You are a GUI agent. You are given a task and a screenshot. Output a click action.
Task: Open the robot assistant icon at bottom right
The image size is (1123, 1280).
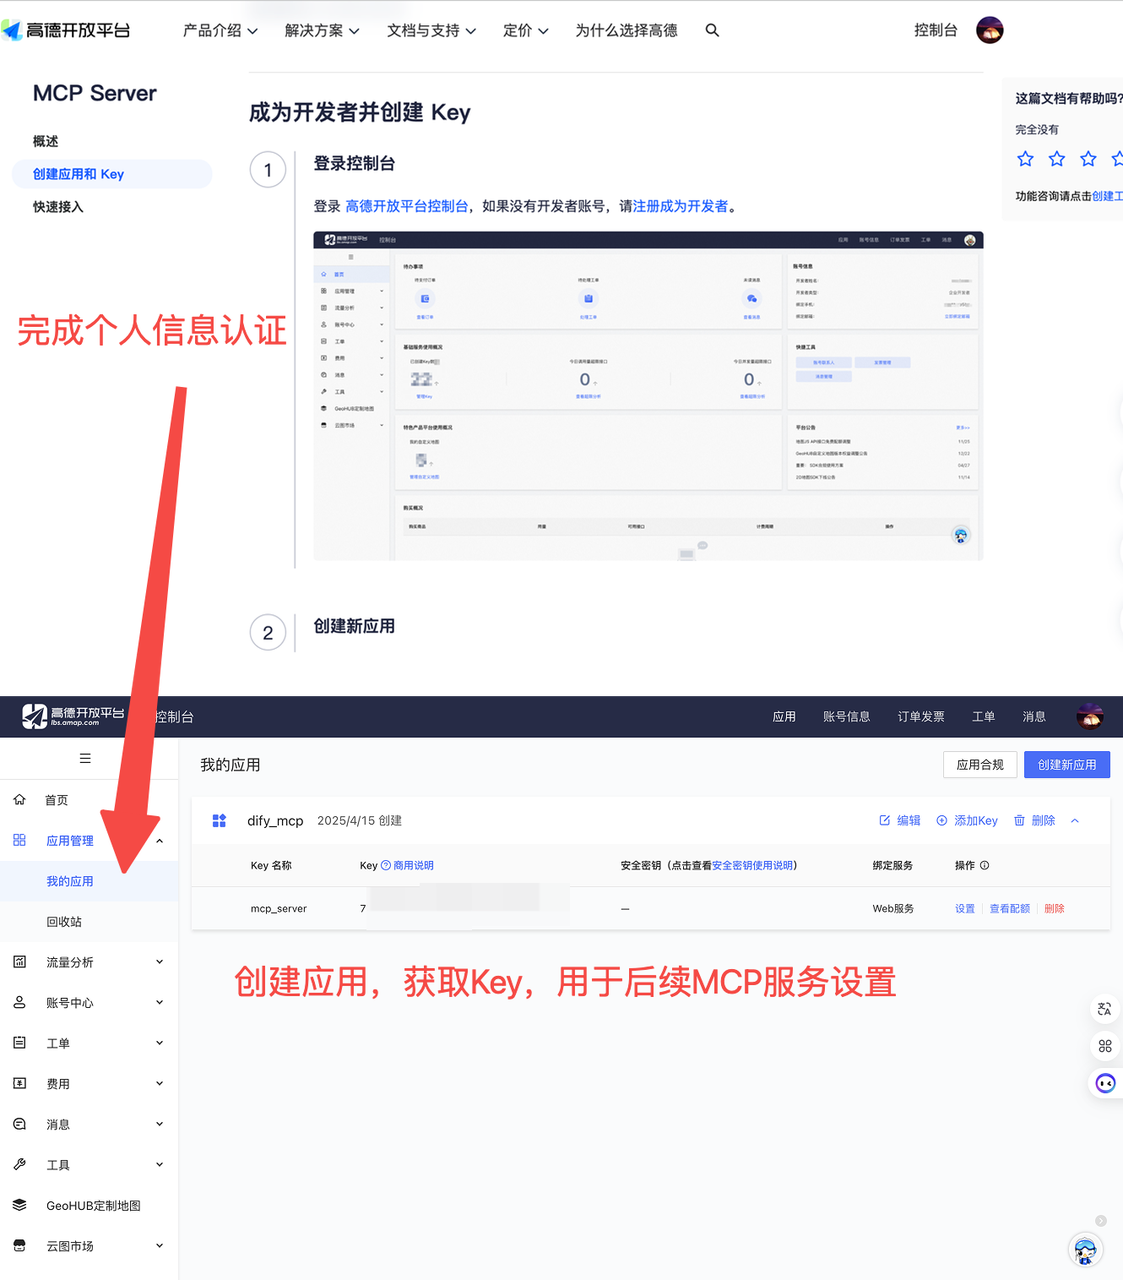tap(1085, 1249)
